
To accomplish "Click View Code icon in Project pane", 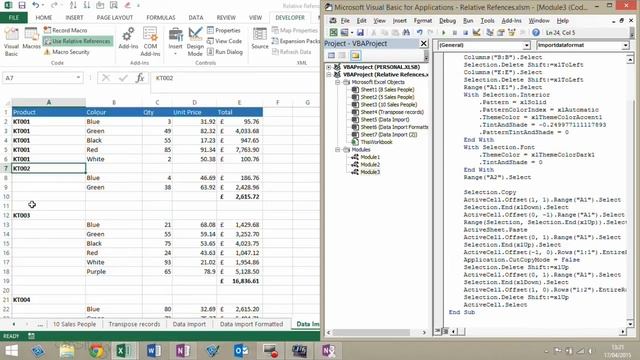I will (331, 55).
